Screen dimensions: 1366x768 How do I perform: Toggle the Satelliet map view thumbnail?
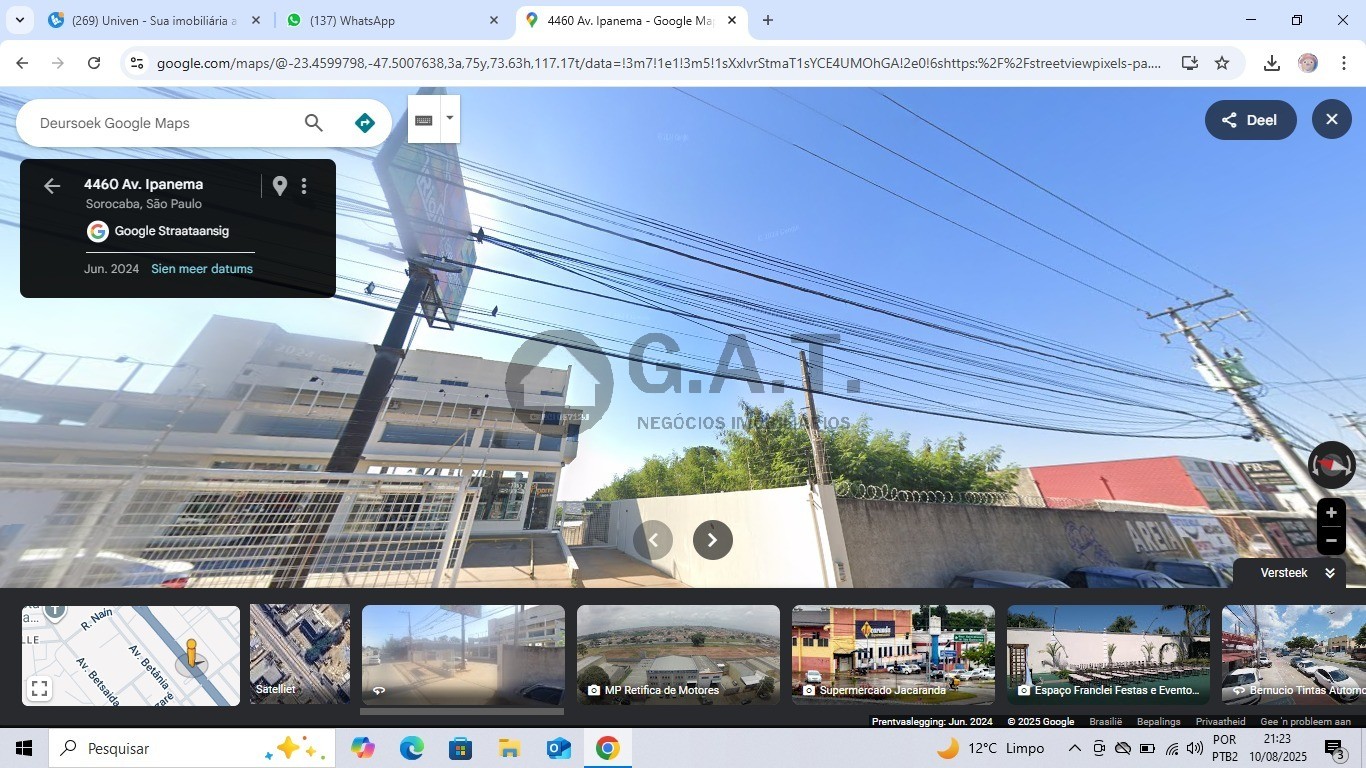pyautogui.click(x=299, y=654)
